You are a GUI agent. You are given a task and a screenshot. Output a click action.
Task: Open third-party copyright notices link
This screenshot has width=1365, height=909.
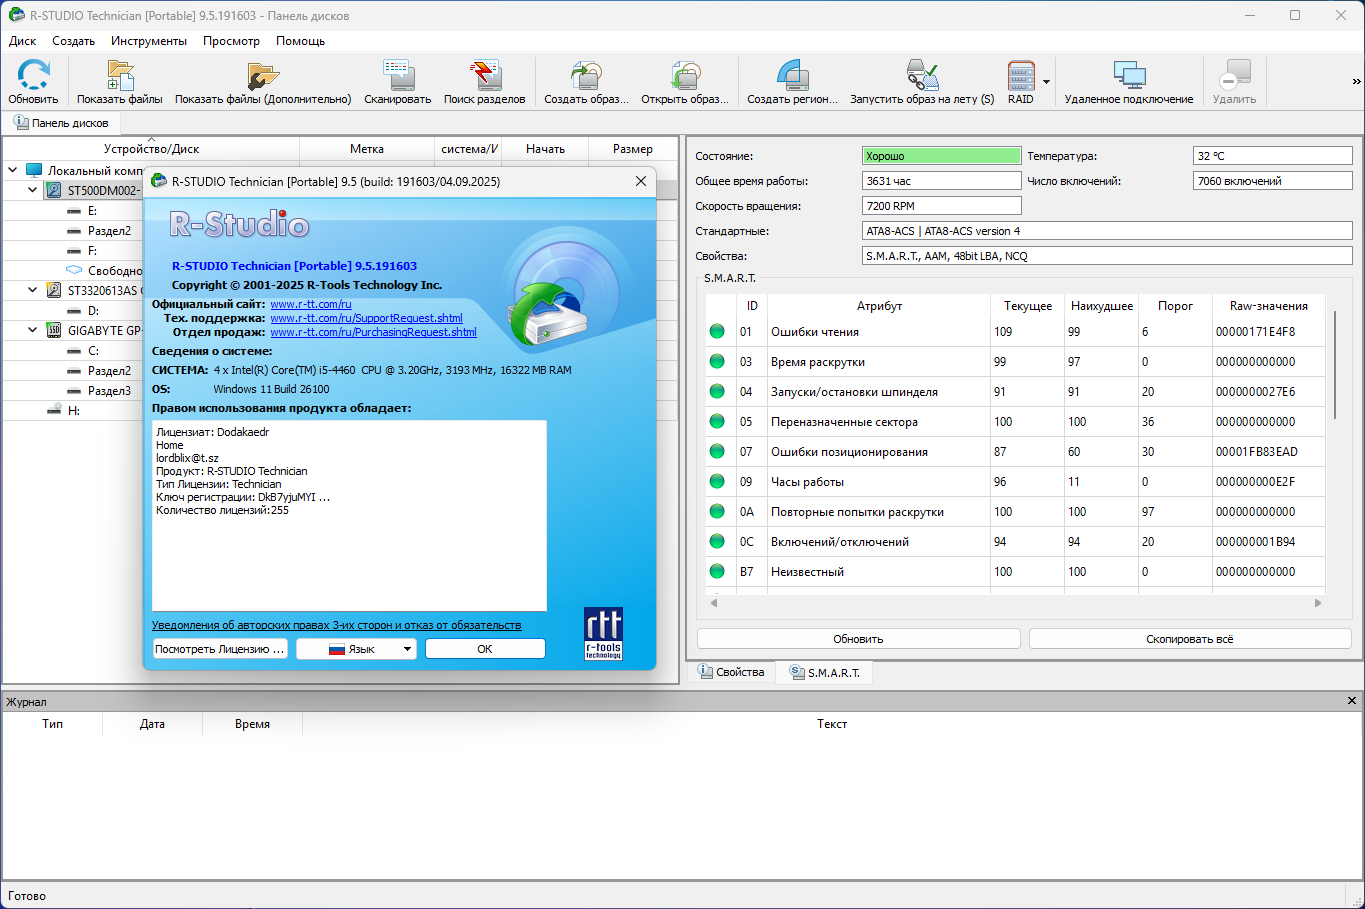[x=336, y=625]
